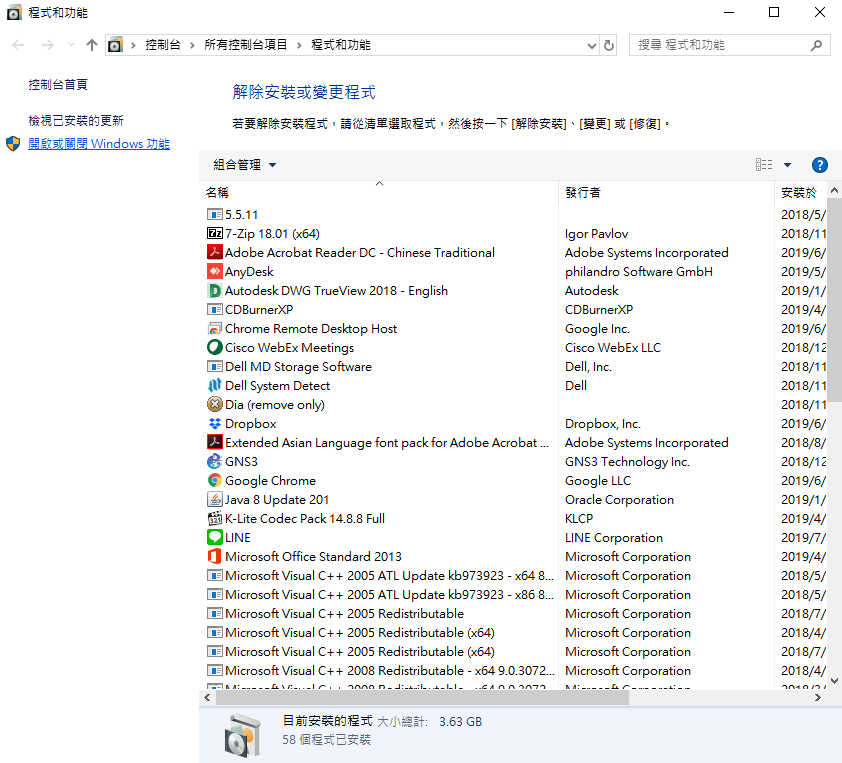Click the back navigation arrow

tap(18, 45)
